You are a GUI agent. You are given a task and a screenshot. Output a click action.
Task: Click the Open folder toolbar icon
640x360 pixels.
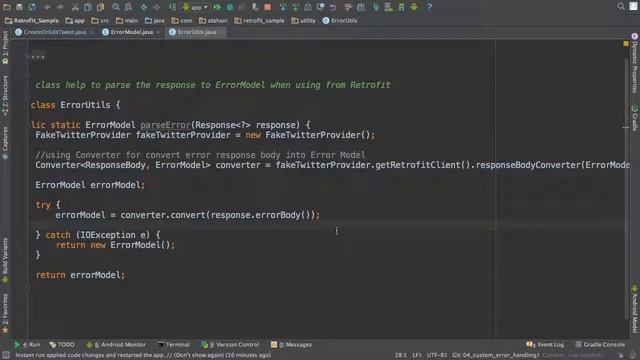[7, 7]
